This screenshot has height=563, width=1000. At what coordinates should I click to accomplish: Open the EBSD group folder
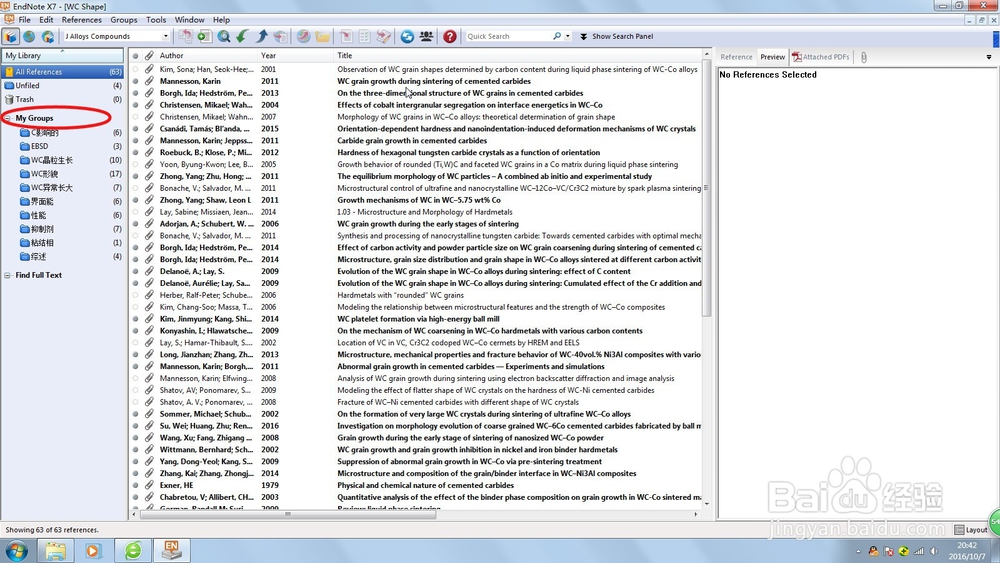(40, 146)
